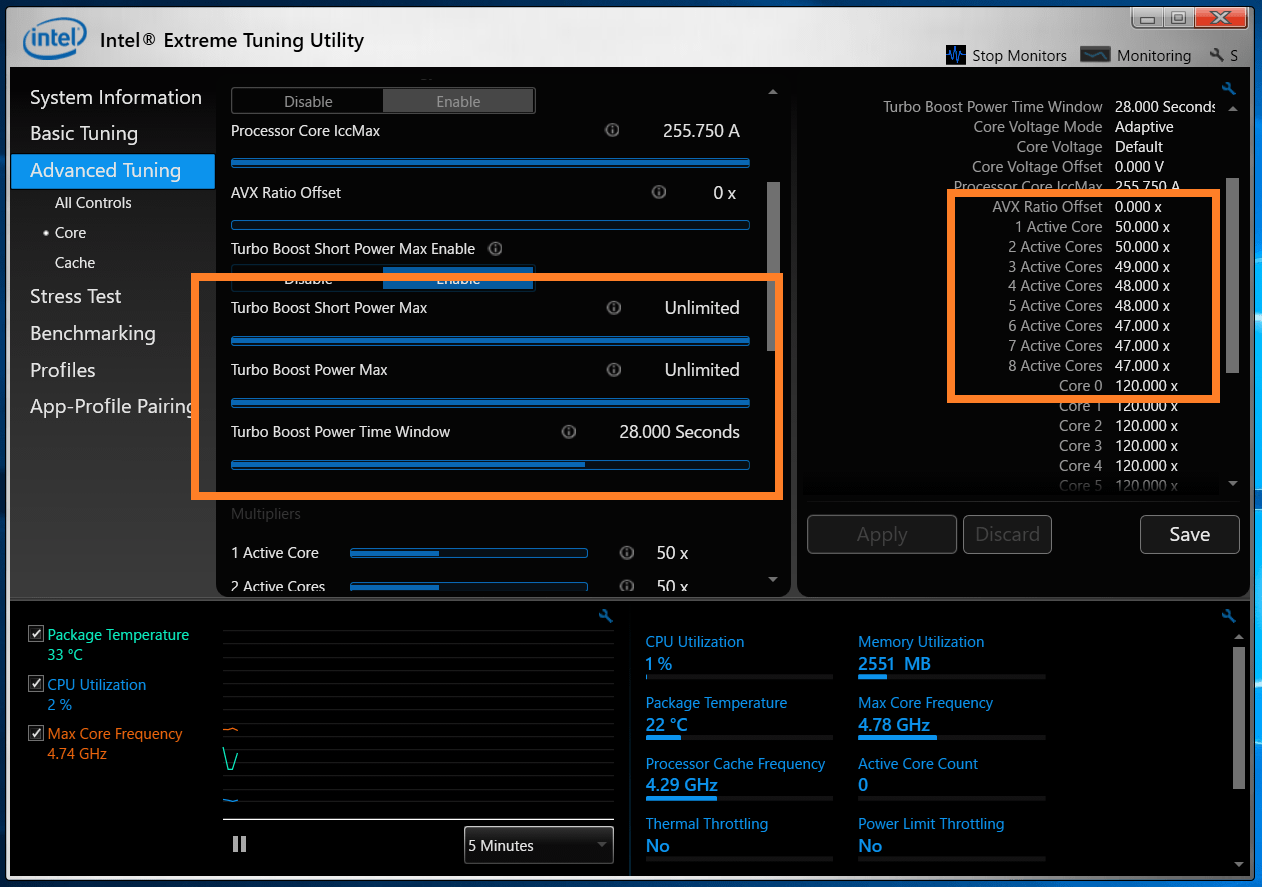Show info for AVX Ratio Offset
This screenshot has width=1262, height=887.
658,192
